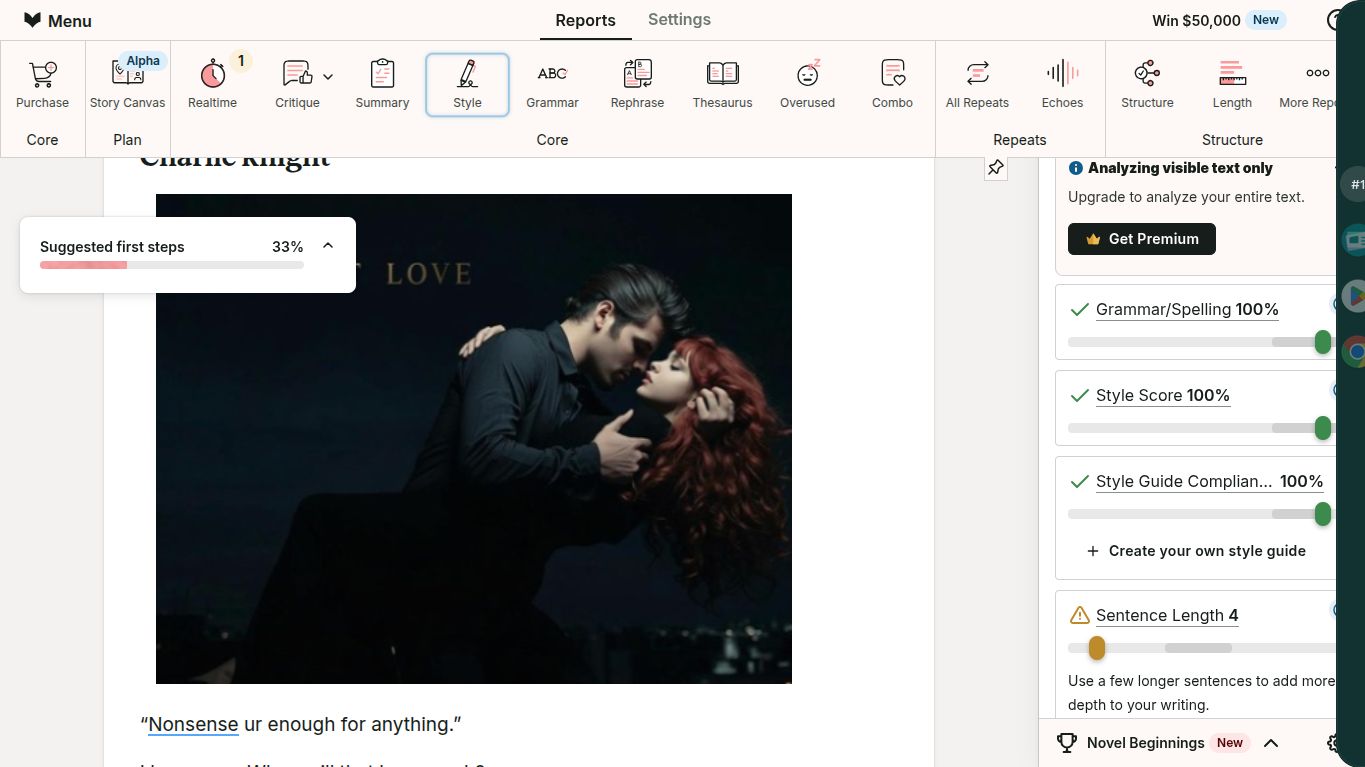The height and width of the screenshot is (767, 1365).
Task: Open the main Menu
Action: (58, 21)
